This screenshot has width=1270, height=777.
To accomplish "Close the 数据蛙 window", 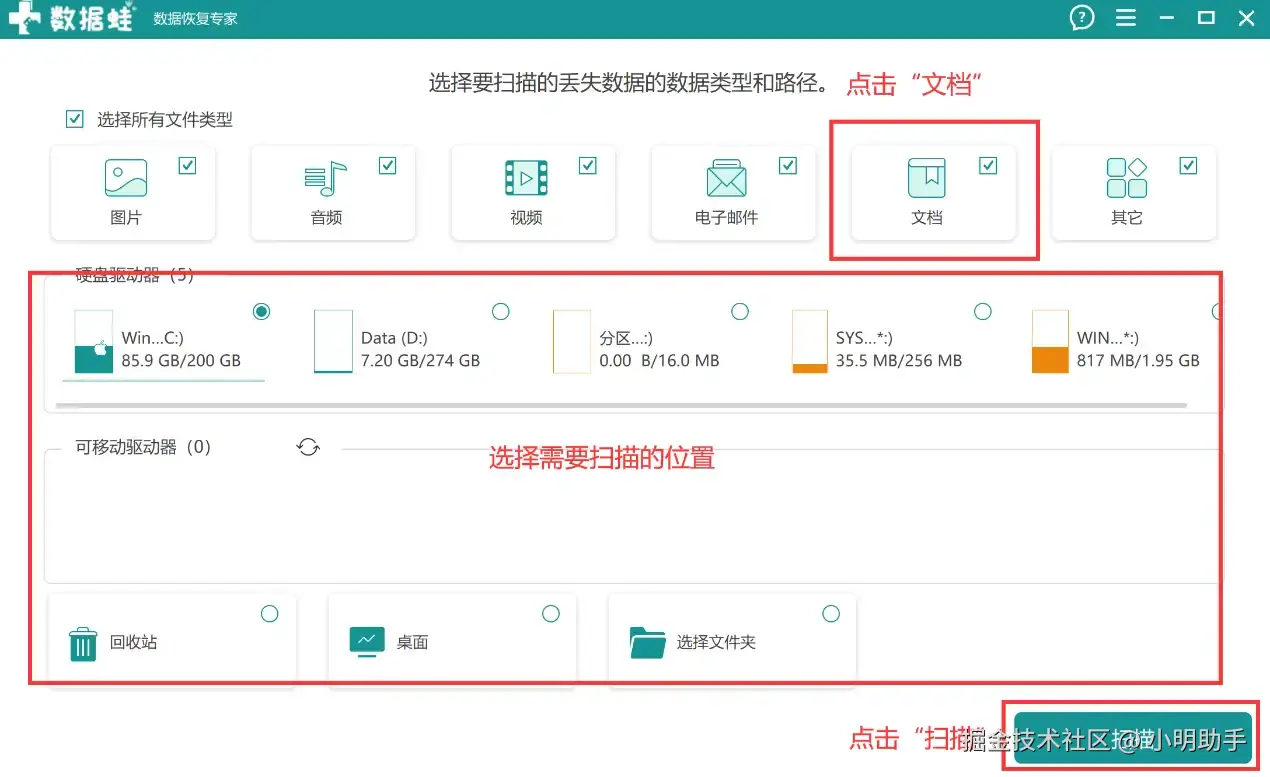I will (x=1246, y=18).
